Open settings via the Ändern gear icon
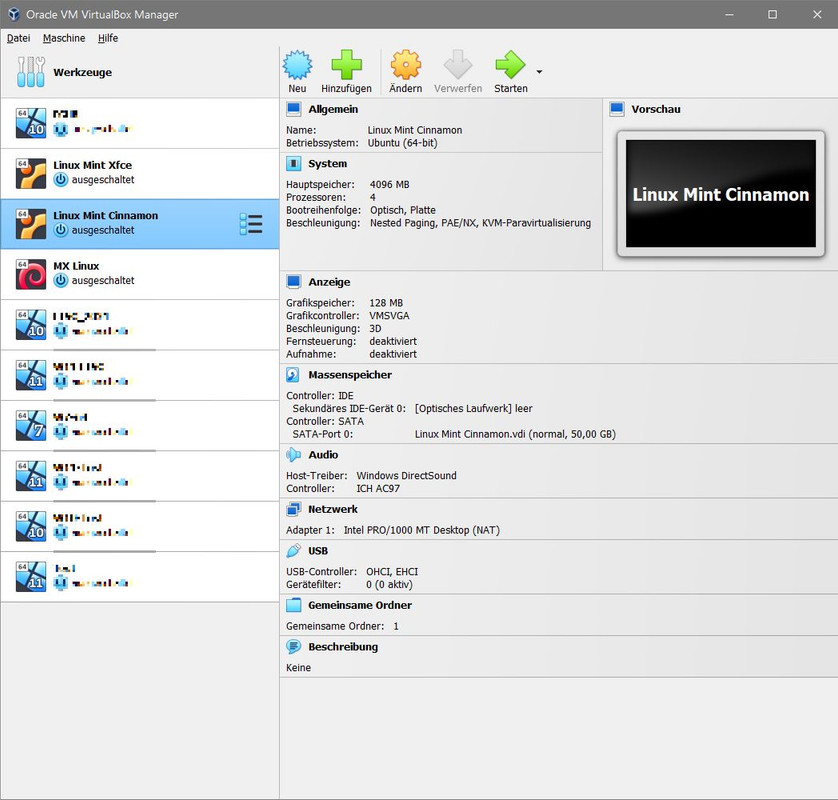Screen dimensions: 838x800 coord(406,65)
